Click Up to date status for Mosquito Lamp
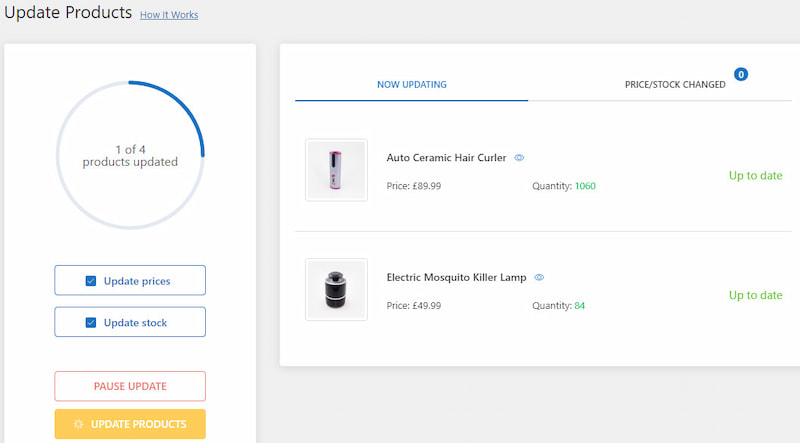The height and width of the screenshot is (443, 800). (x=755, y=295)
